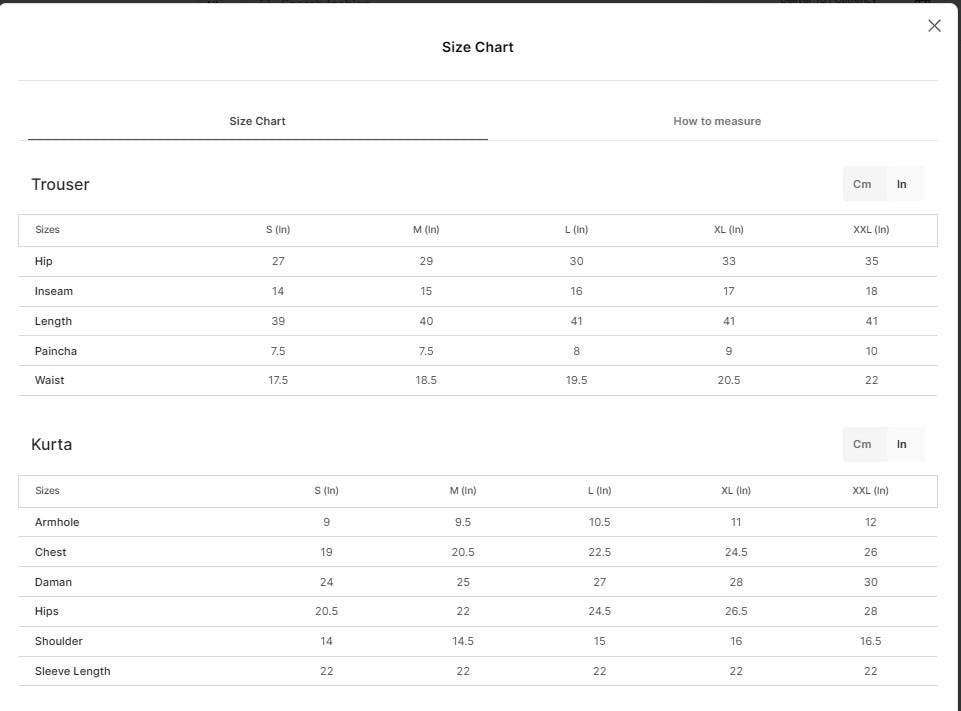This screenshot has width=961, height=711.
Task: Click the Trouser Hip row label
Action: coord(44,261)
